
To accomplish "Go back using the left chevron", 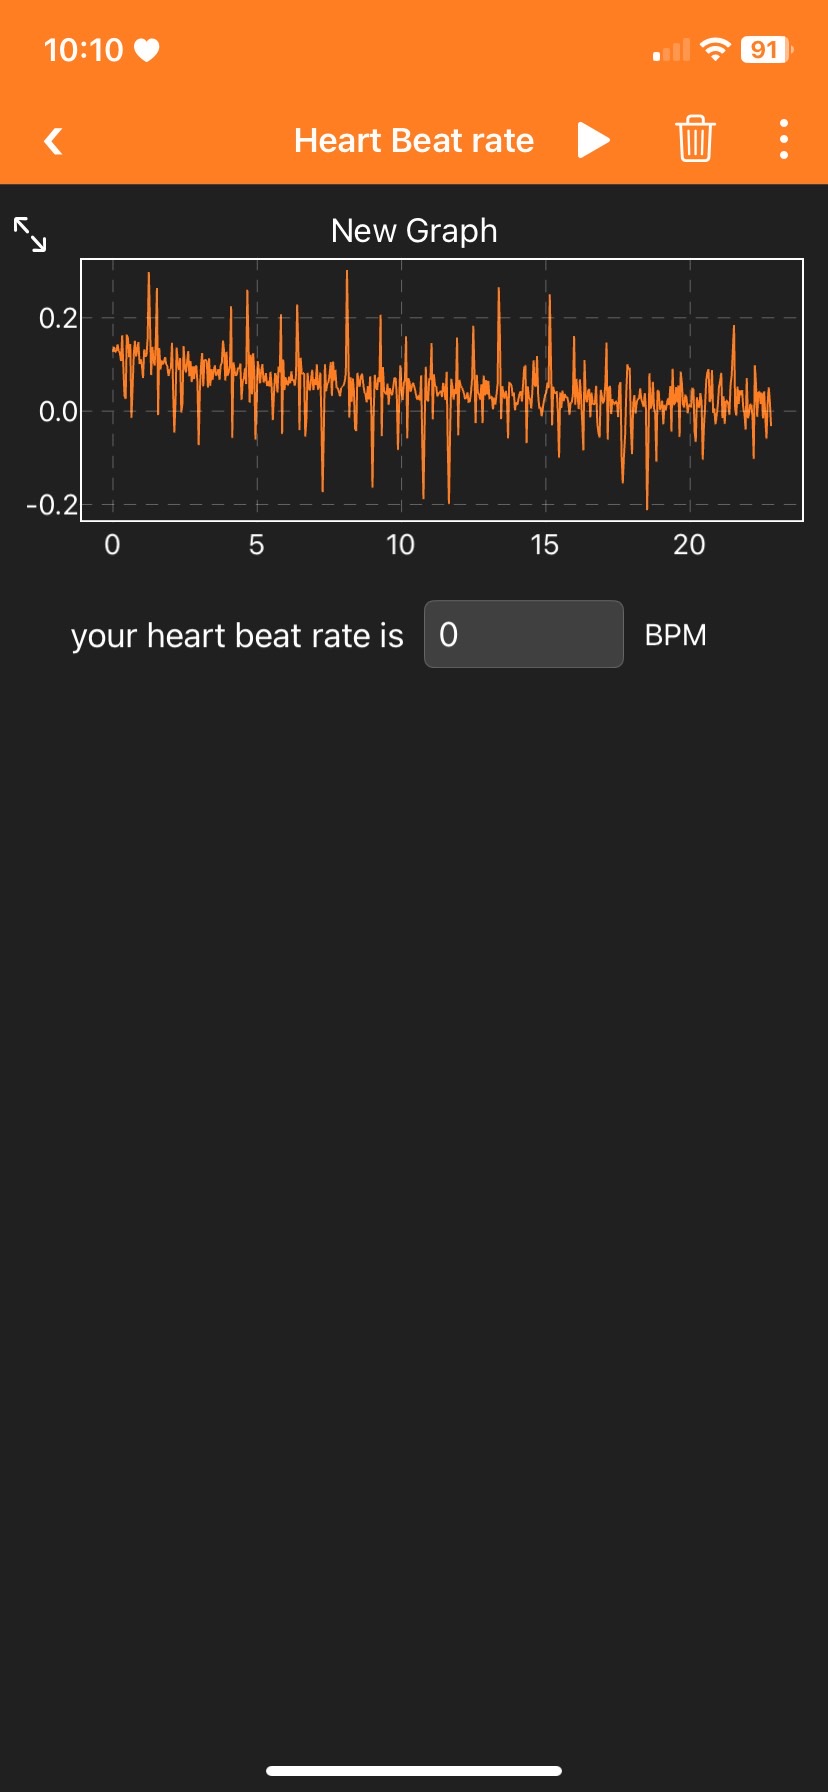I will click(x=54, y=141).
